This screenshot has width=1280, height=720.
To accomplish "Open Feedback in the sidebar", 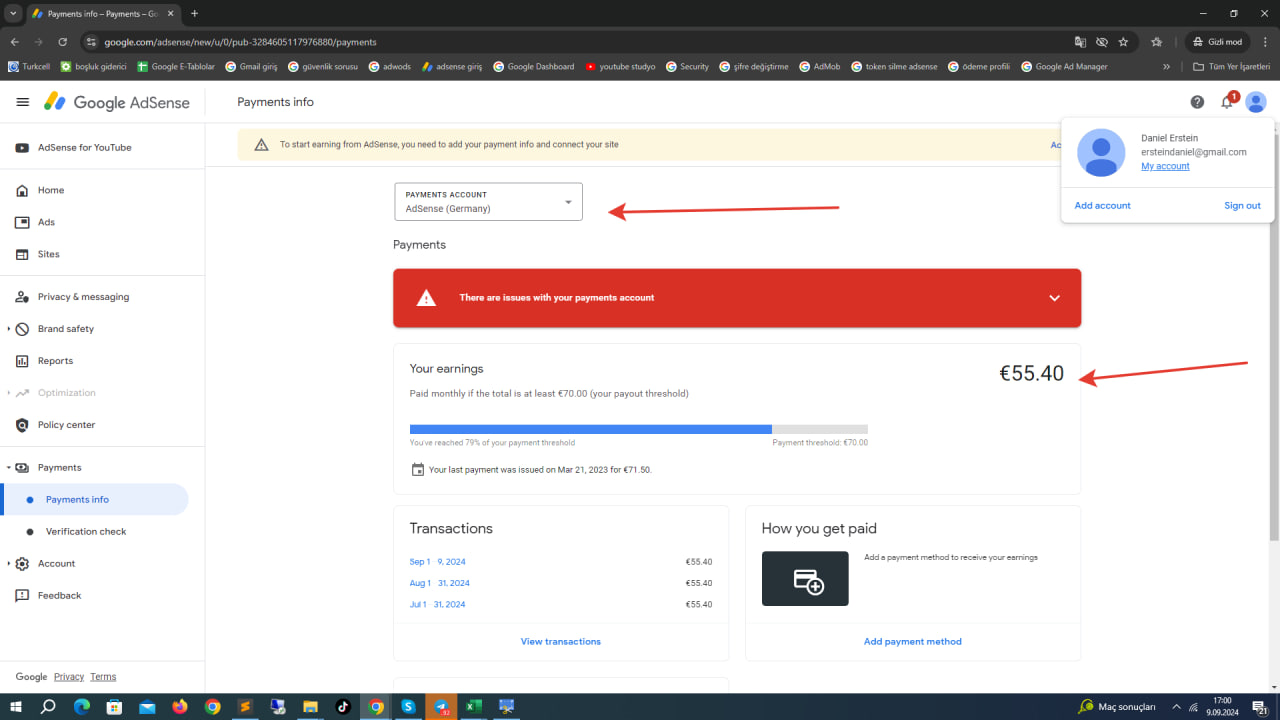I will (x=59, y=596).
